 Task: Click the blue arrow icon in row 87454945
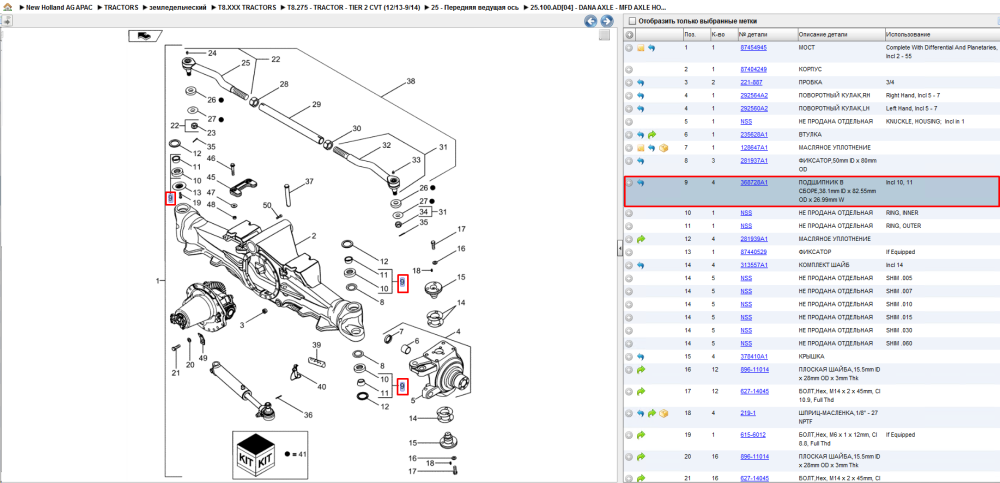point(651,48)
